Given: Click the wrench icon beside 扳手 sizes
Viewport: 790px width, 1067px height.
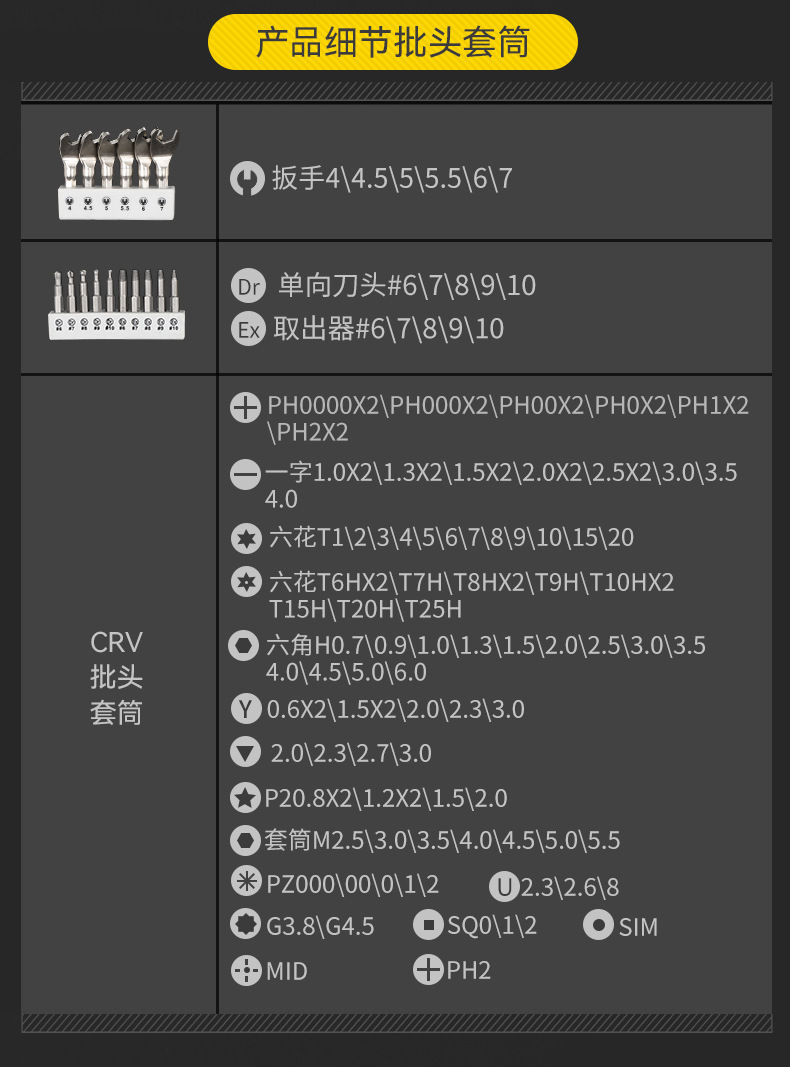Looking at the screenshot, I should [x=246, y=179].
